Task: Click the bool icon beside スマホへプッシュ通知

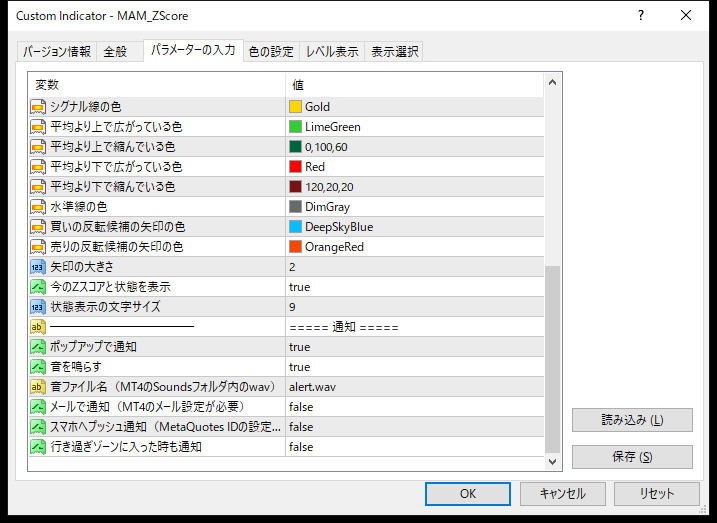Action: pyautogui.click(x=38, y=427)
